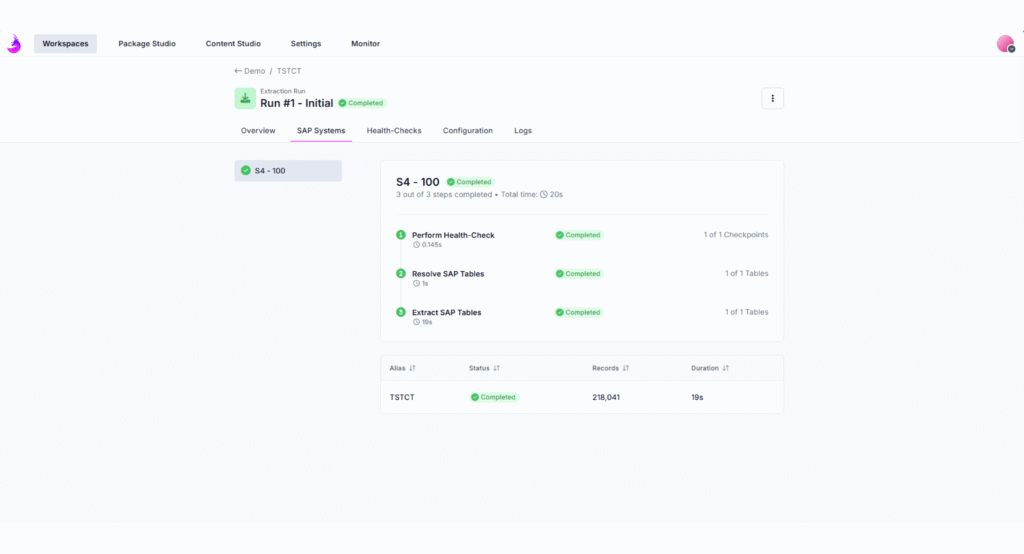
Task: Open the Logs tab
Action: point(522,131)
